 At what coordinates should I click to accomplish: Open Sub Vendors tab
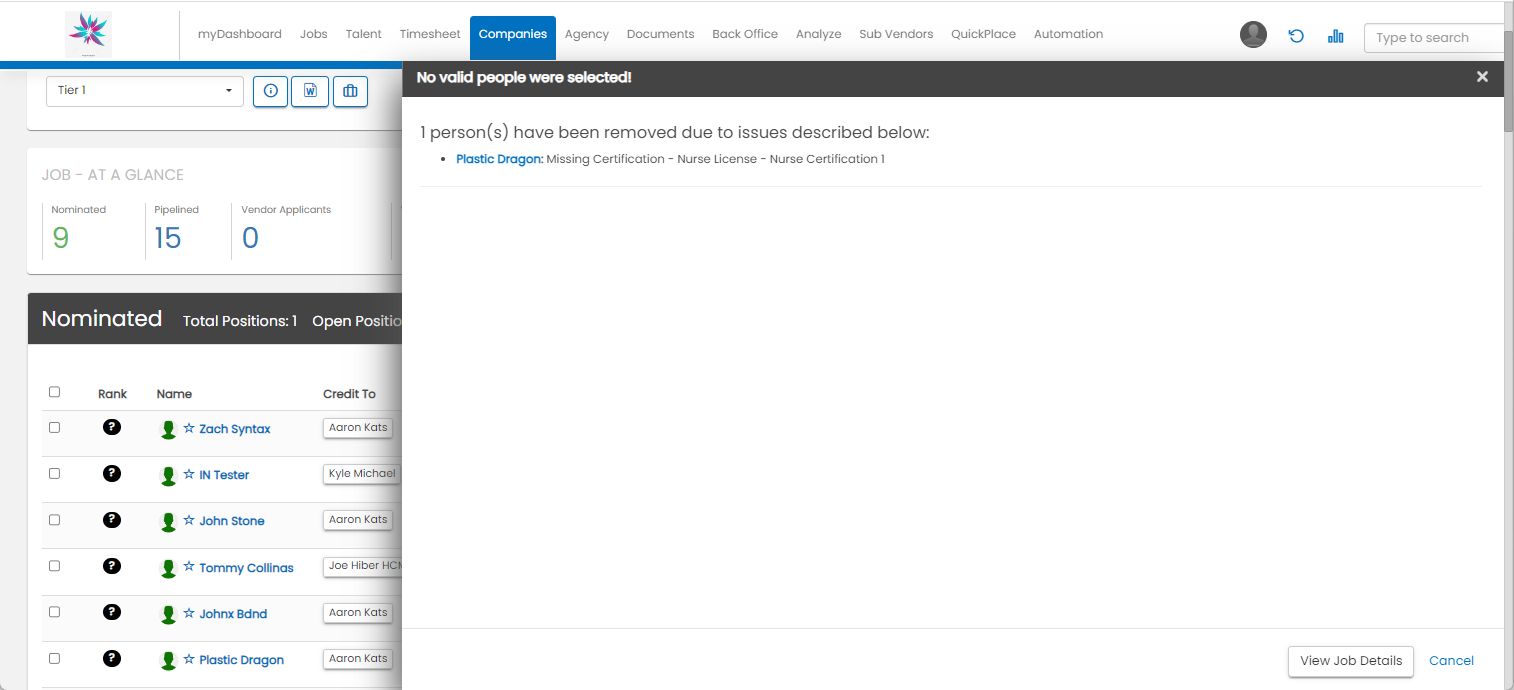pyautogui.click(x=896, y=34)
